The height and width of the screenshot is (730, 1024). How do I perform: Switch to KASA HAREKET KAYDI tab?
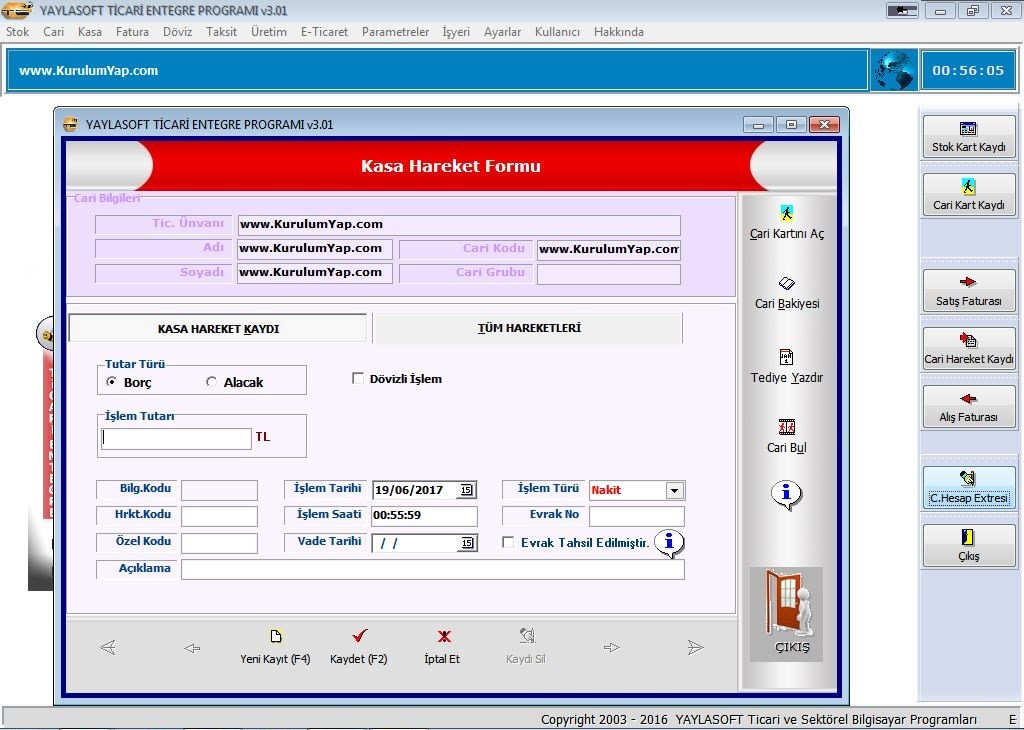[218, 328]
